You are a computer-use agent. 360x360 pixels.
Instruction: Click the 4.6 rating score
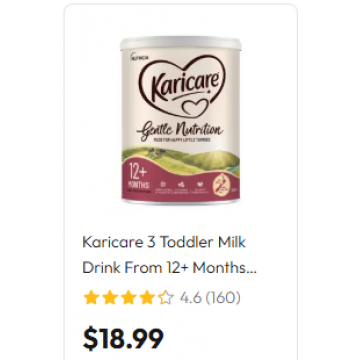[191, 298]
